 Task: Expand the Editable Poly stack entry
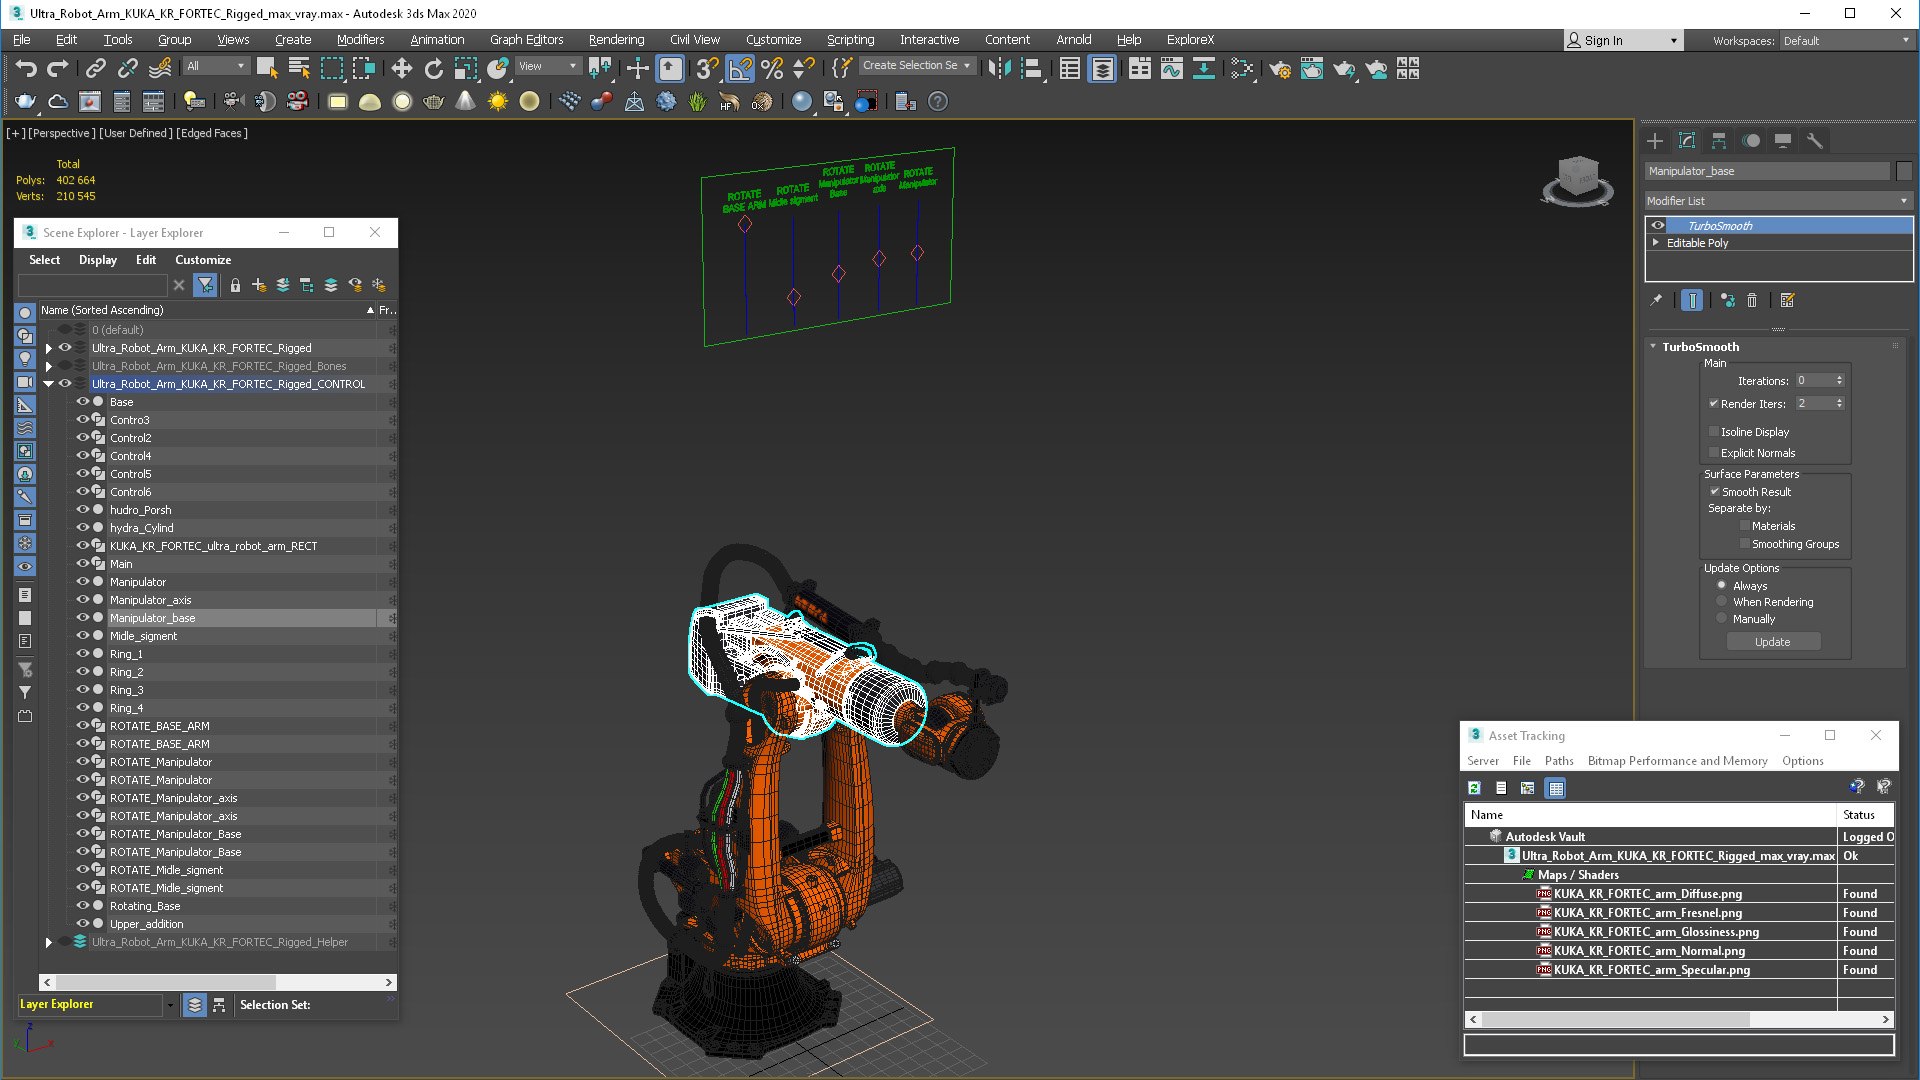(1656, 243)
